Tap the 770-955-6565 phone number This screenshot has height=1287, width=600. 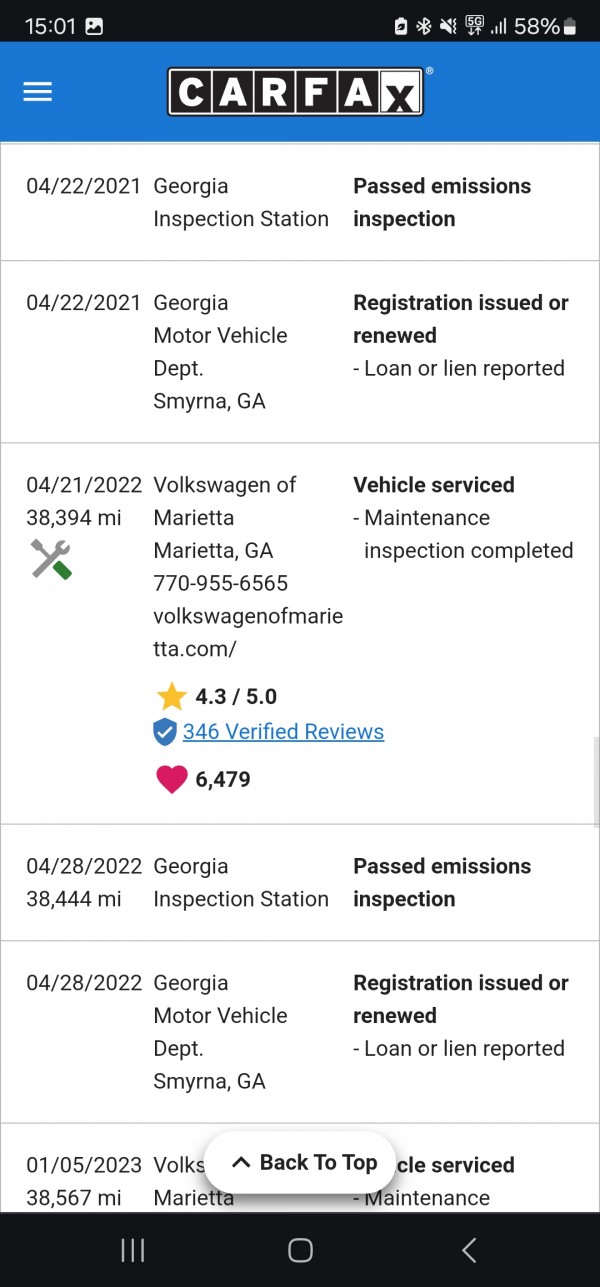(220, 583)
